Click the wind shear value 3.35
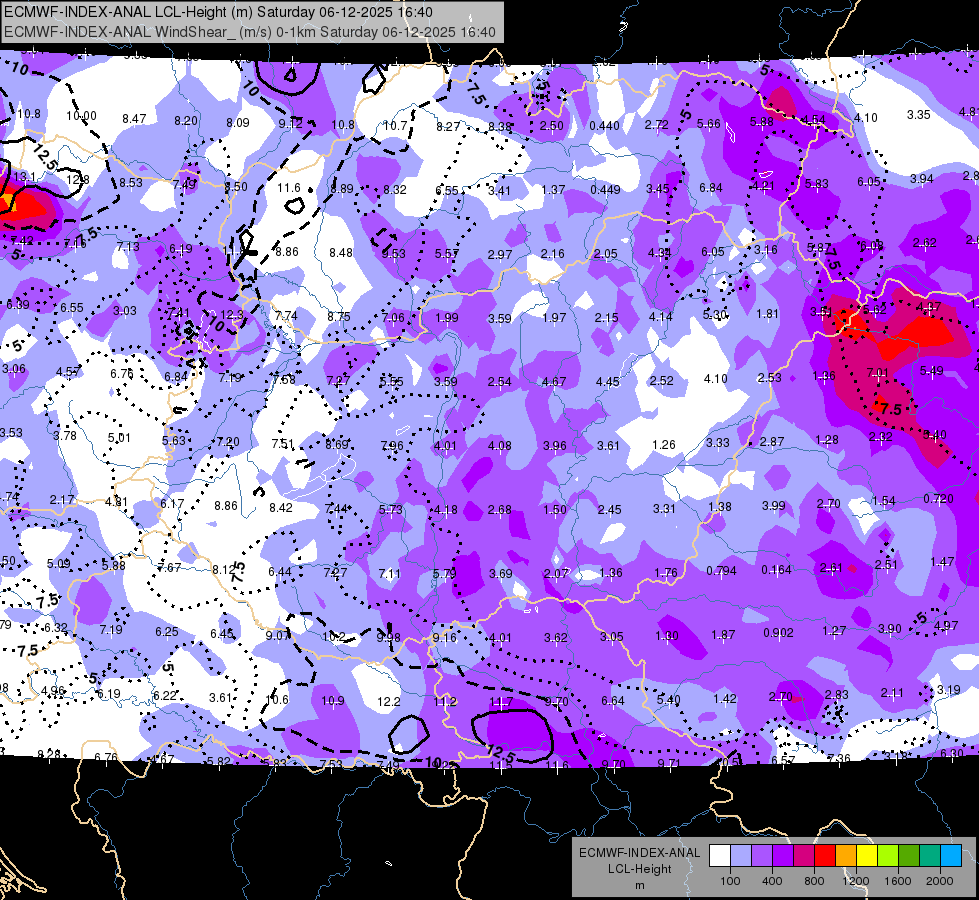Viewport: 979px width, 900px height. pos(918,115)
